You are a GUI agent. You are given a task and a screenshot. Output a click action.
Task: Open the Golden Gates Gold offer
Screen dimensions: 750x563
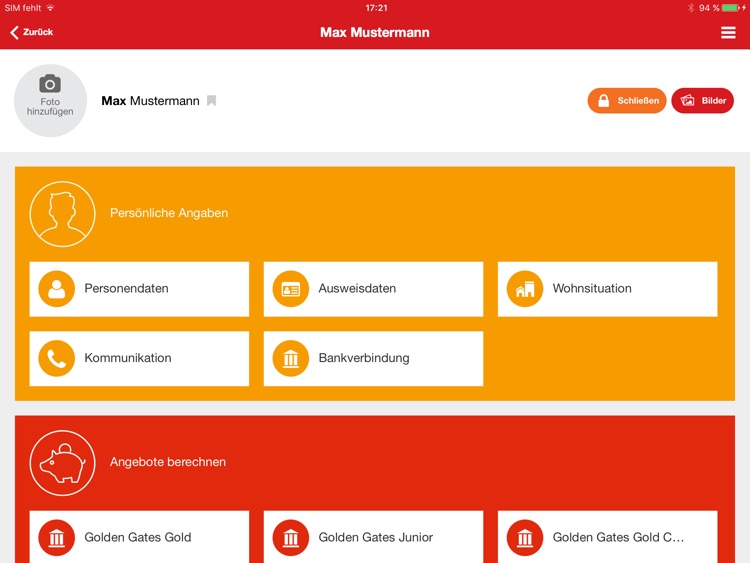[x=139, y=537]
